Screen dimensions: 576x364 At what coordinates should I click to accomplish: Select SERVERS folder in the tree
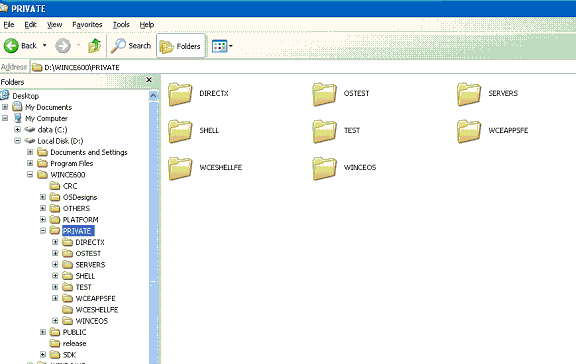[90, 265]
